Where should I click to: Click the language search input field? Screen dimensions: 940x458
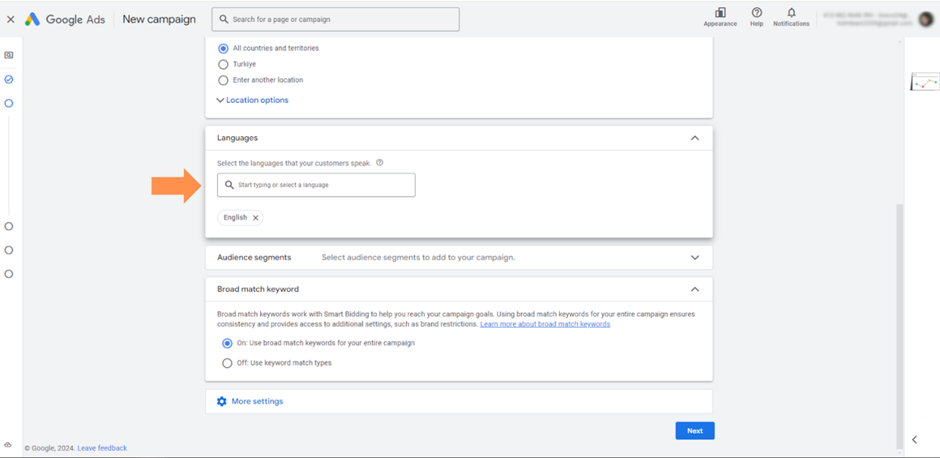tap(316, 185)
